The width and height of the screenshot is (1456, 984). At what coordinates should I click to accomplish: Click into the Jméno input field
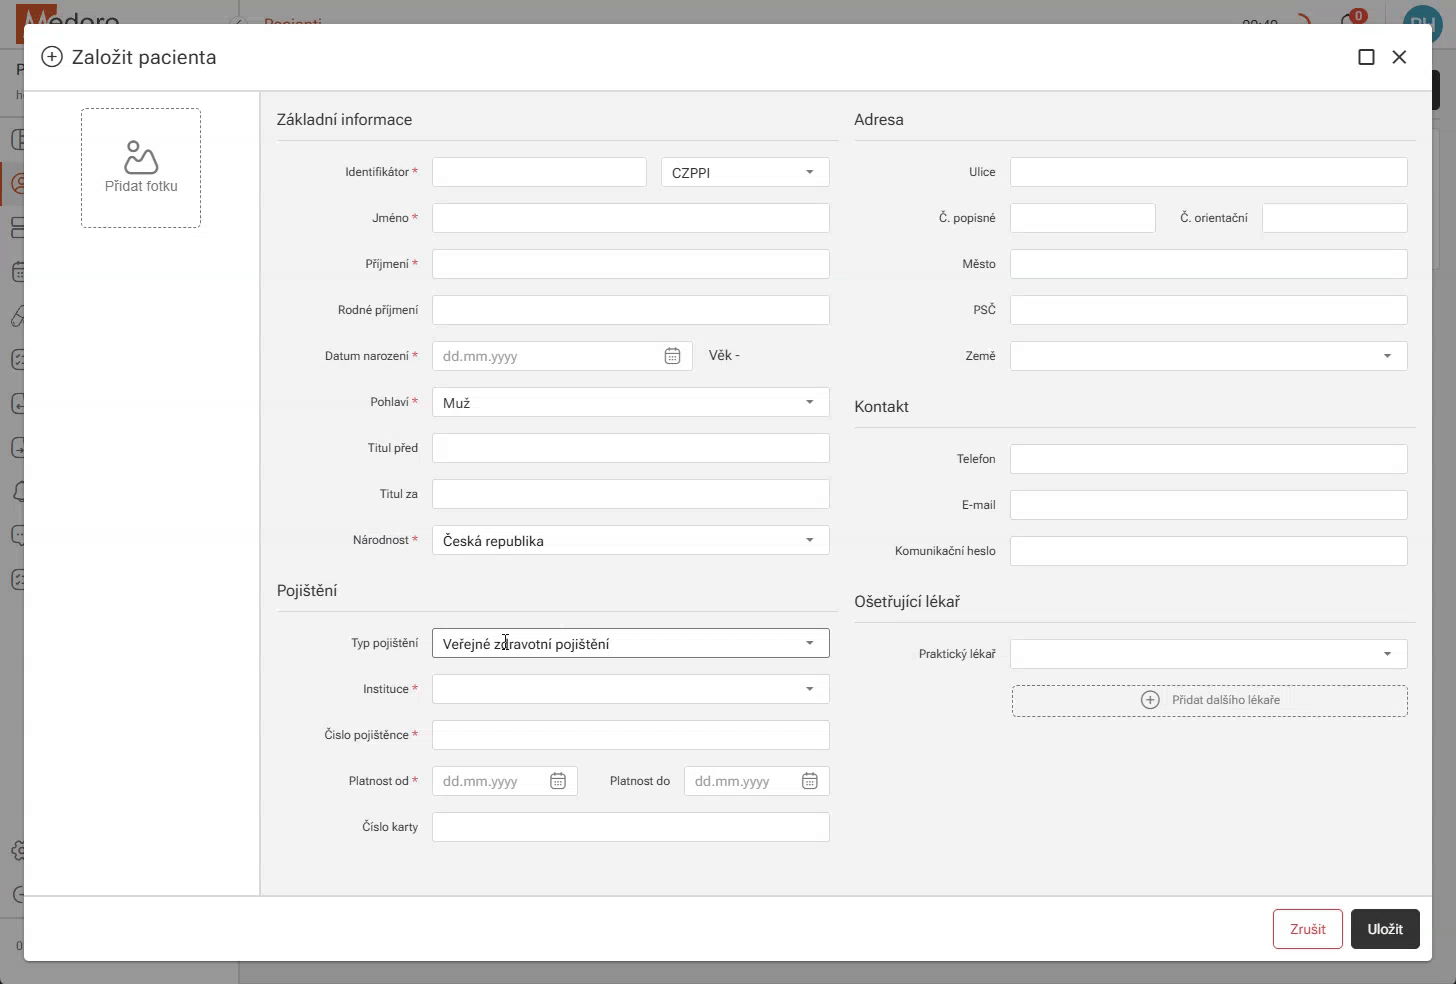[630, 217]
